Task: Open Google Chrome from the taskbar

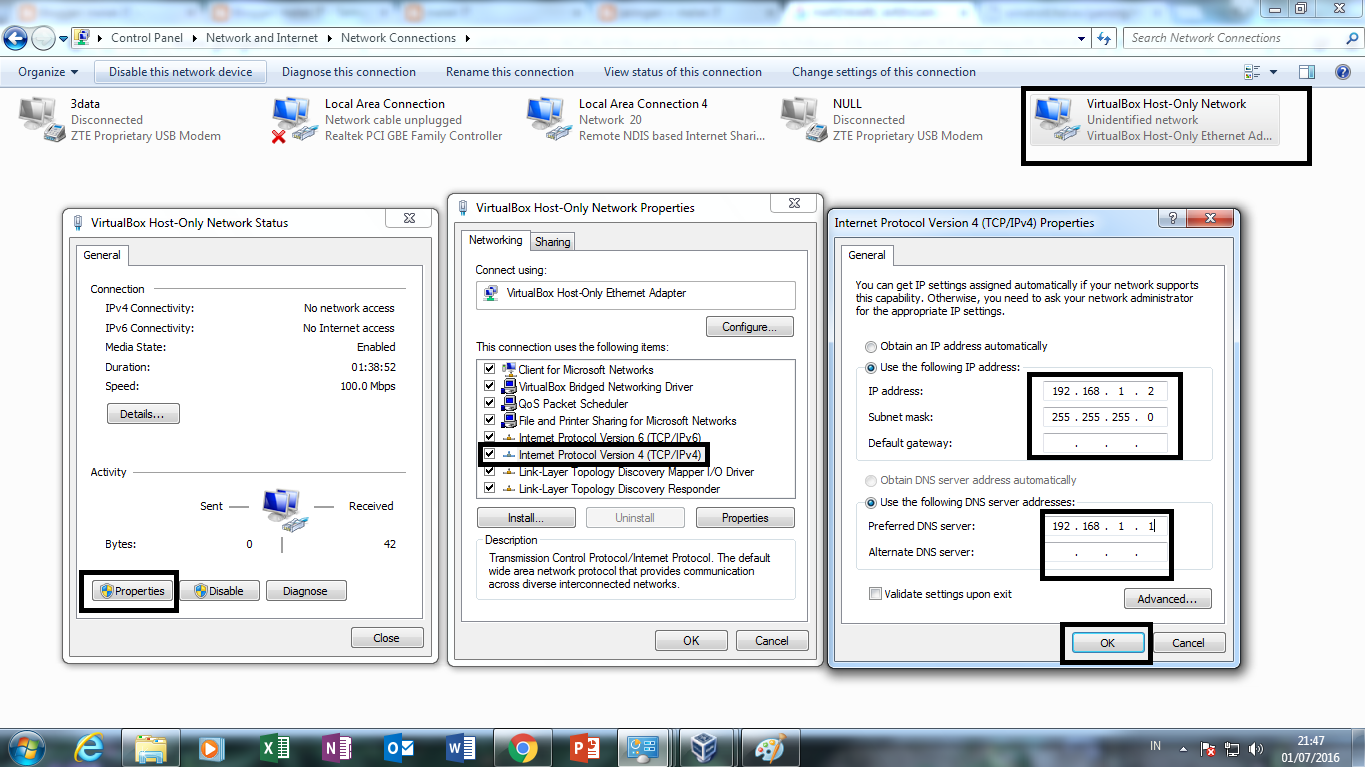Action: [522, 747]
